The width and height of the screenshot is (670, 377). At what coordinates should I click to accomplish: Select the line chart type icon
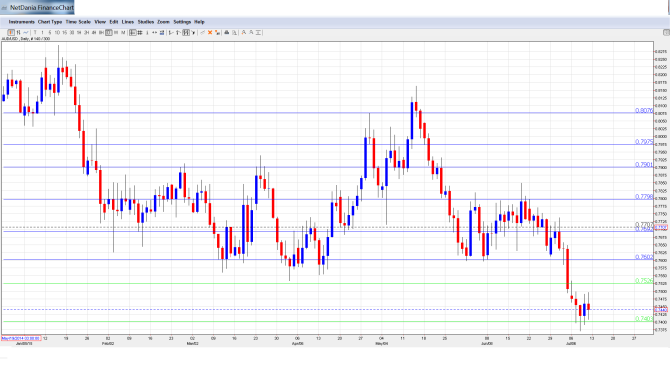coord(26,32)
